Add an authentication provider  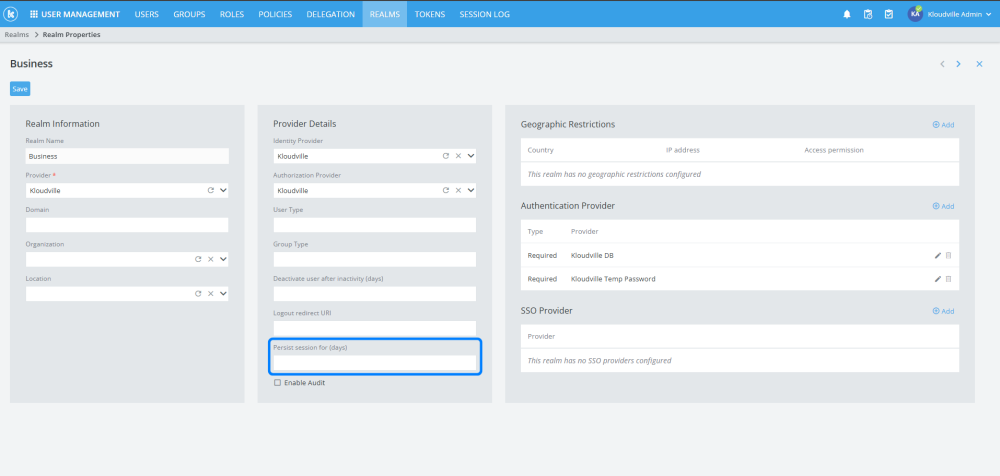943,206
